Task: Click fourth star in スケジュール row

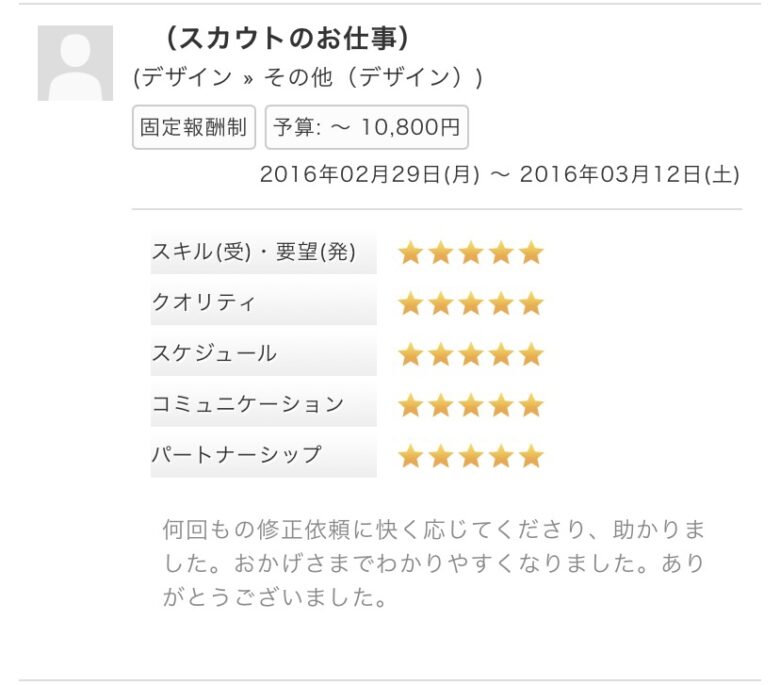Action: coord(501,354)
